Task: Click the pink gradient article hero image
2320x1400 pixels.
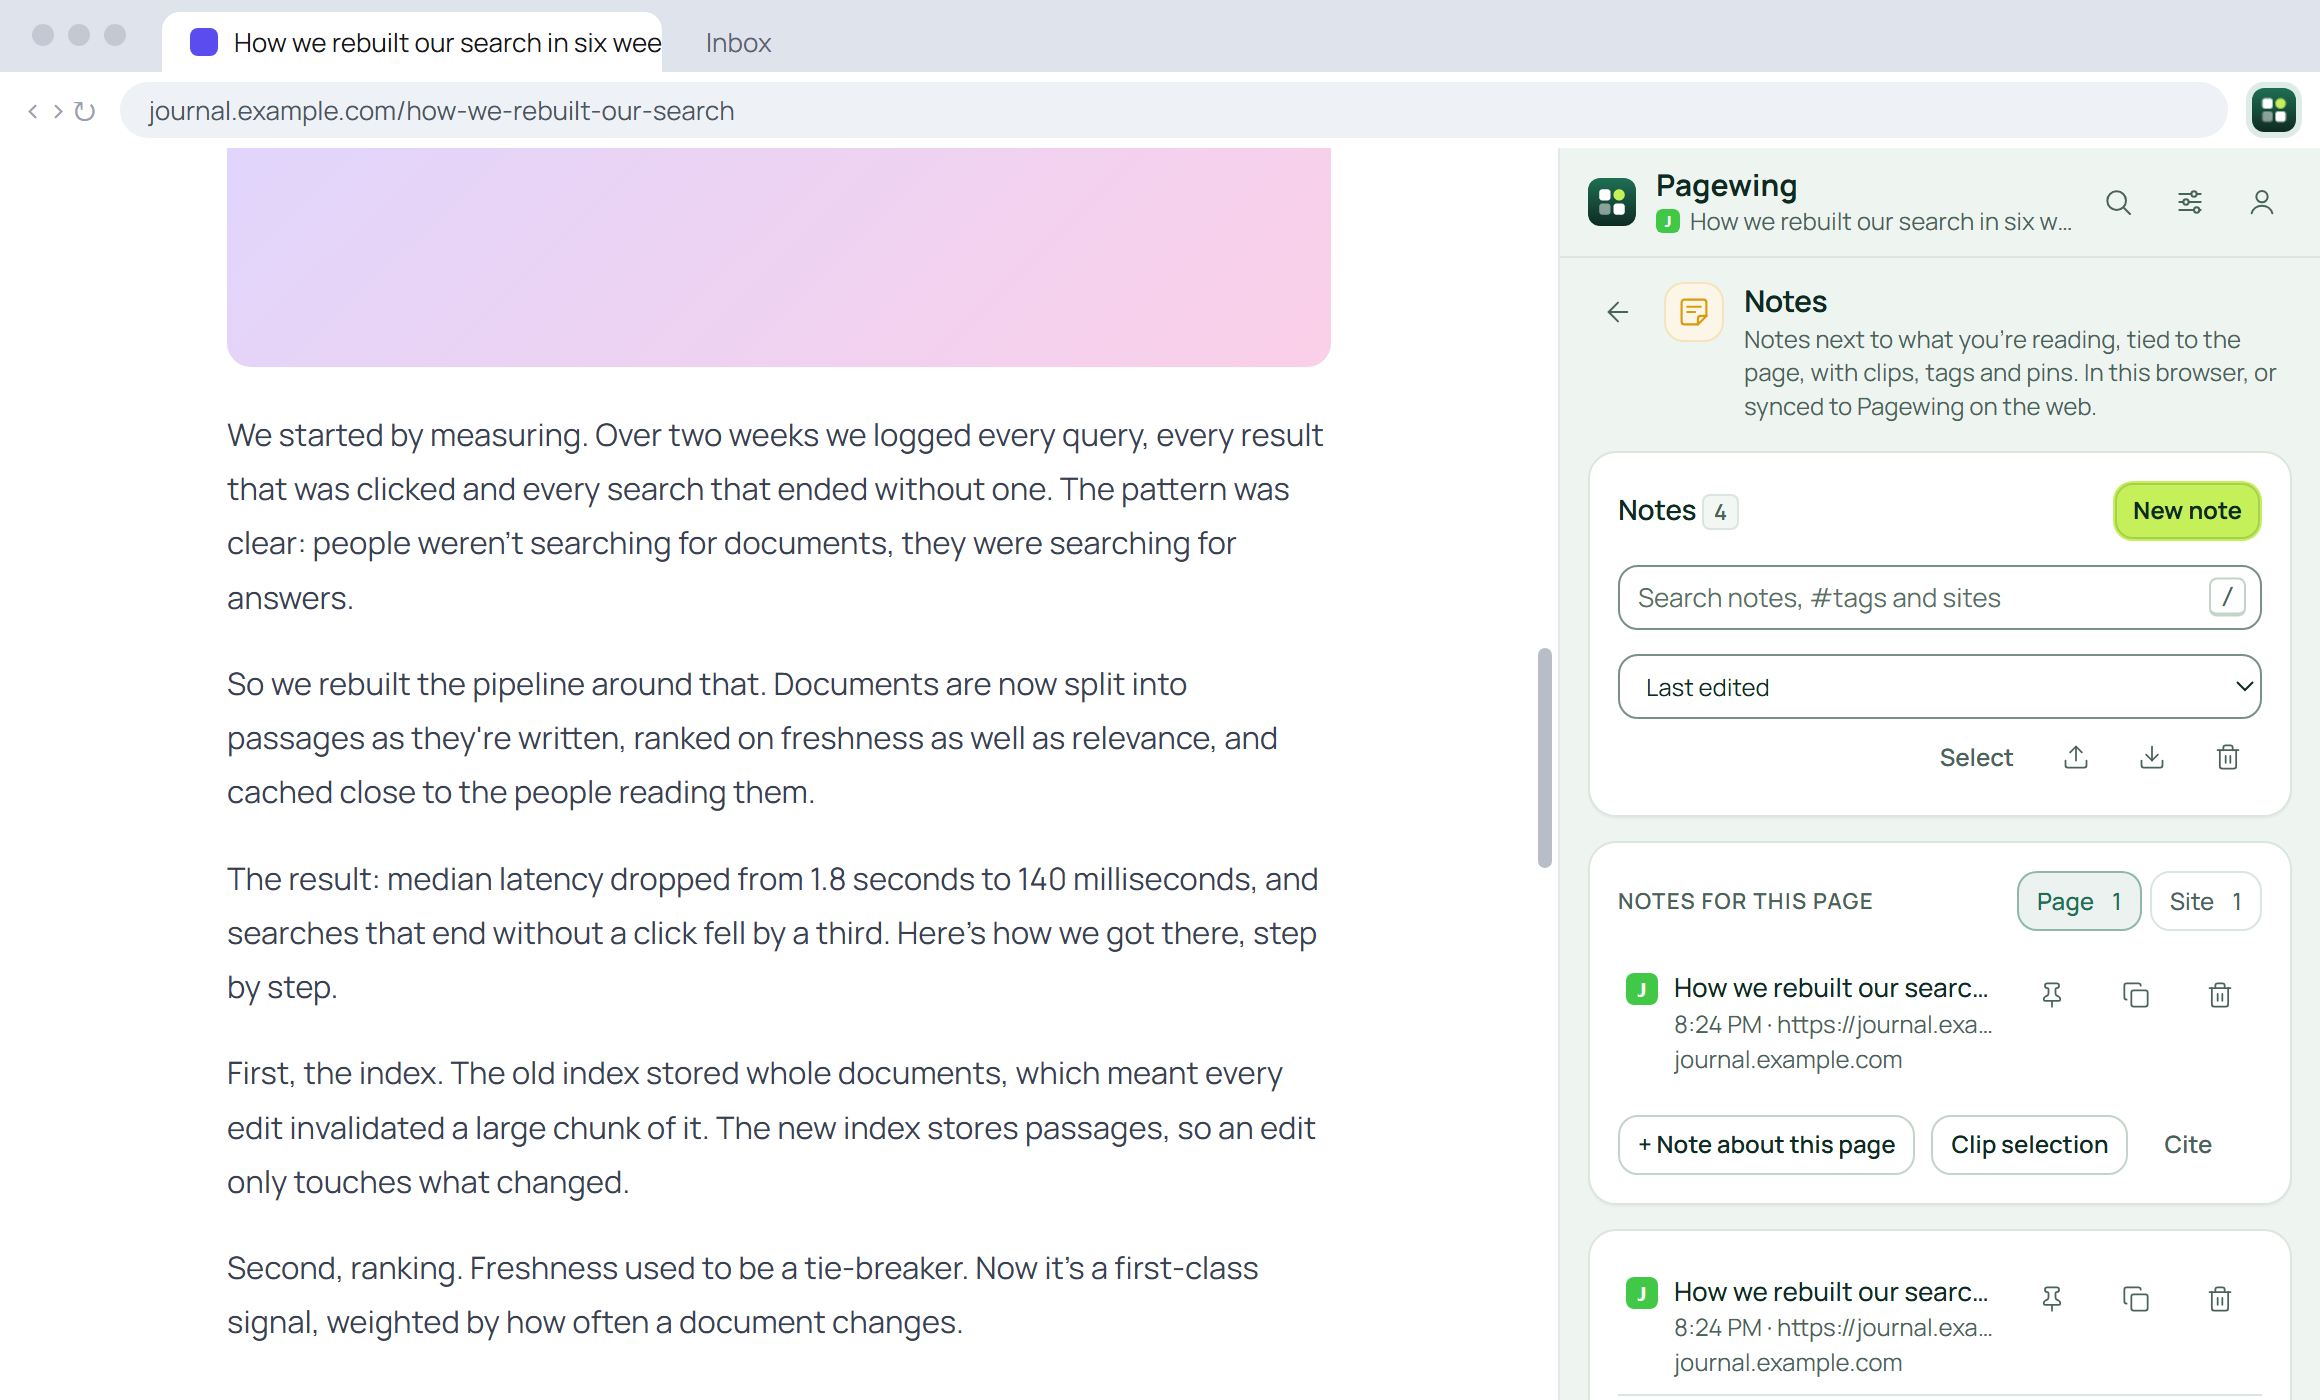Action: click(x=779, y=257)
